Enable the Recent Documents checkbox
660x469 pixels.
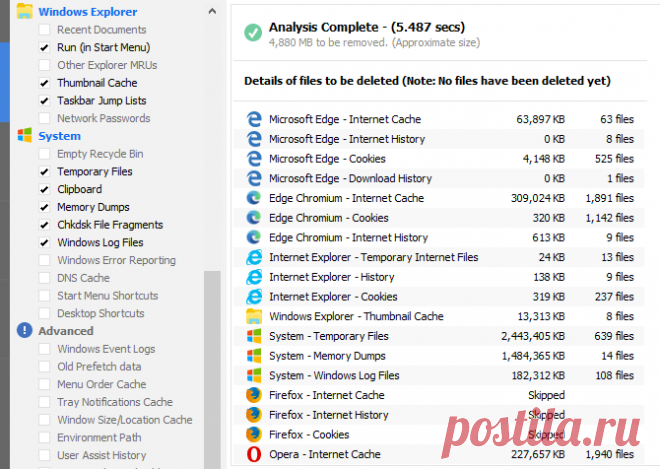coord(44,30)
